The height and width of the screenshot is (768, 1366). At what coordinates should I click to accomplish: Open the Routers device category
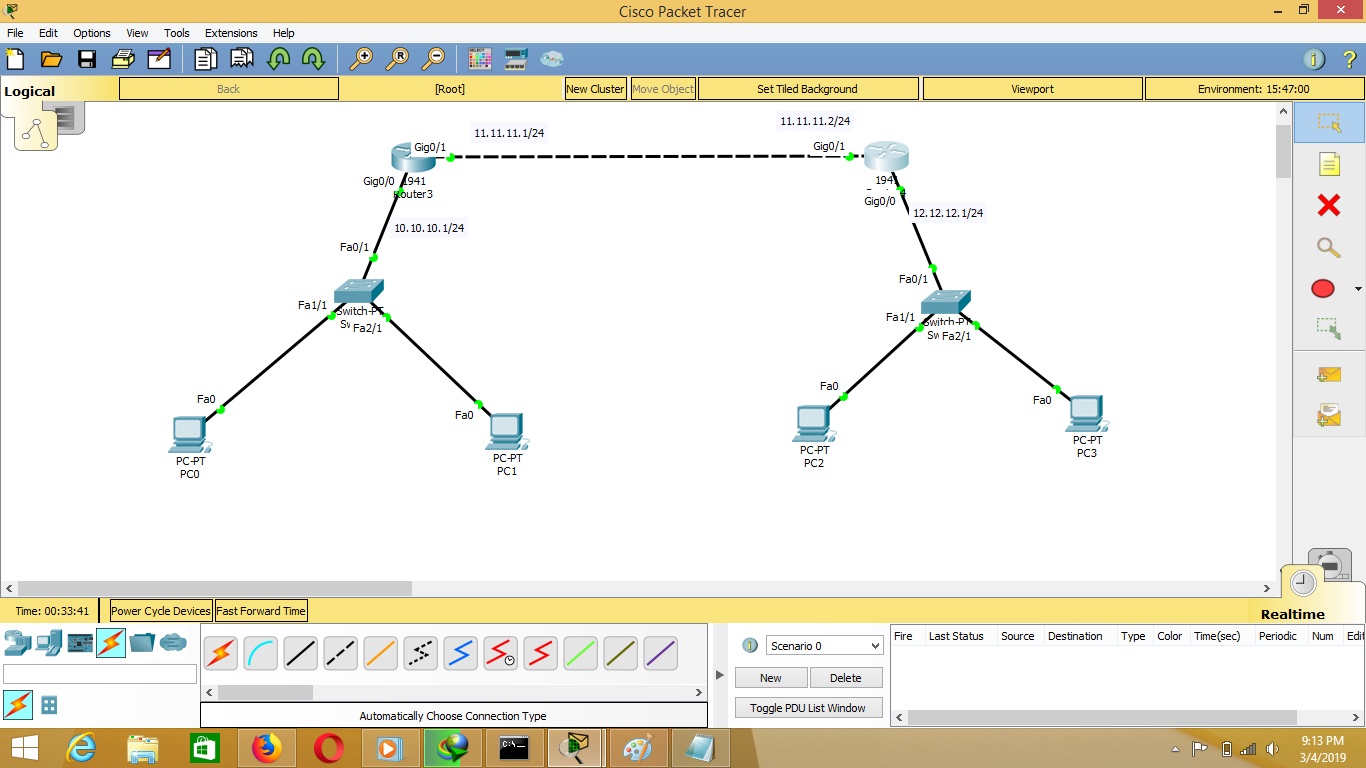[20, 643]
